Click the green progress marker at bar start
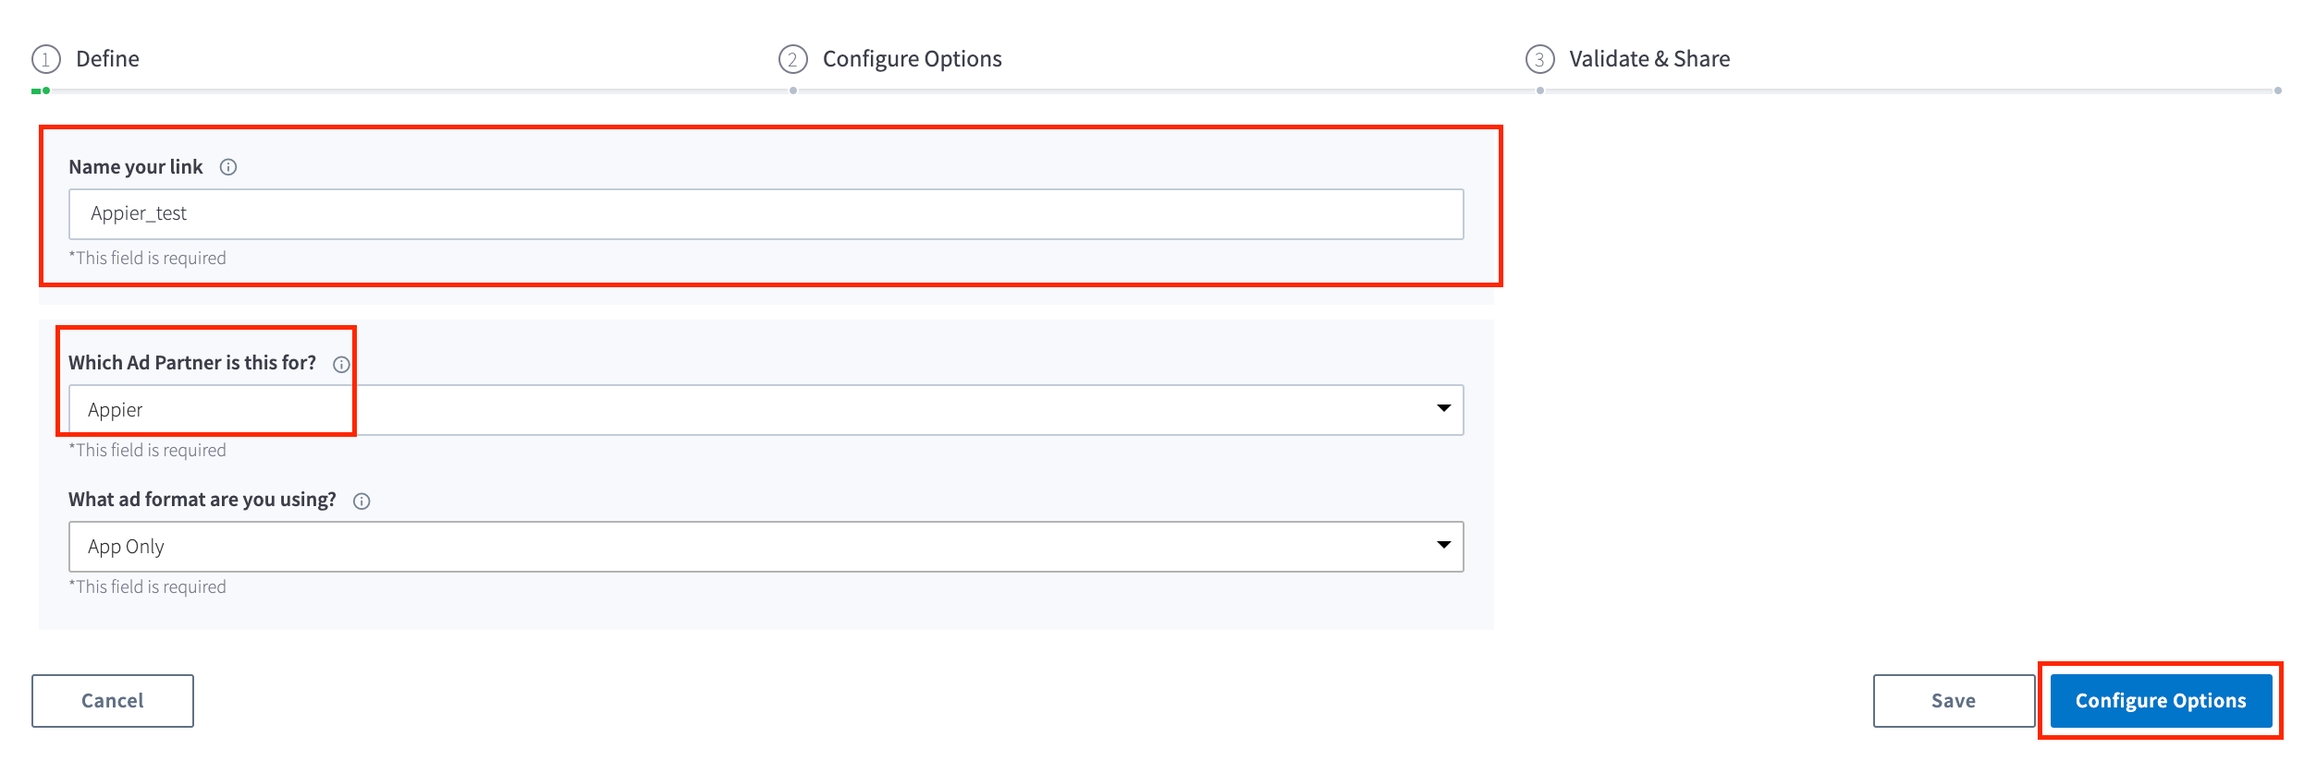 (x=41, y=91)
